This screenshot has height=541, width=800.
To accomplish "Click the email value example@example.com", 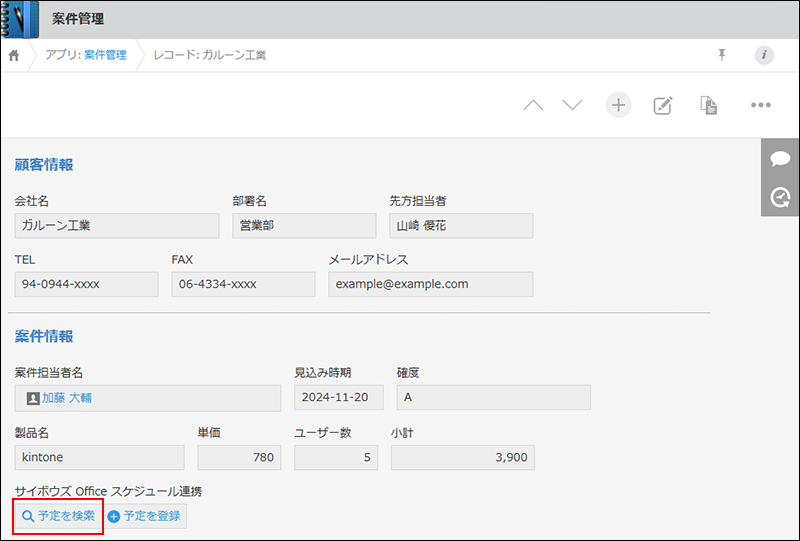I will (x=431, y=284).
